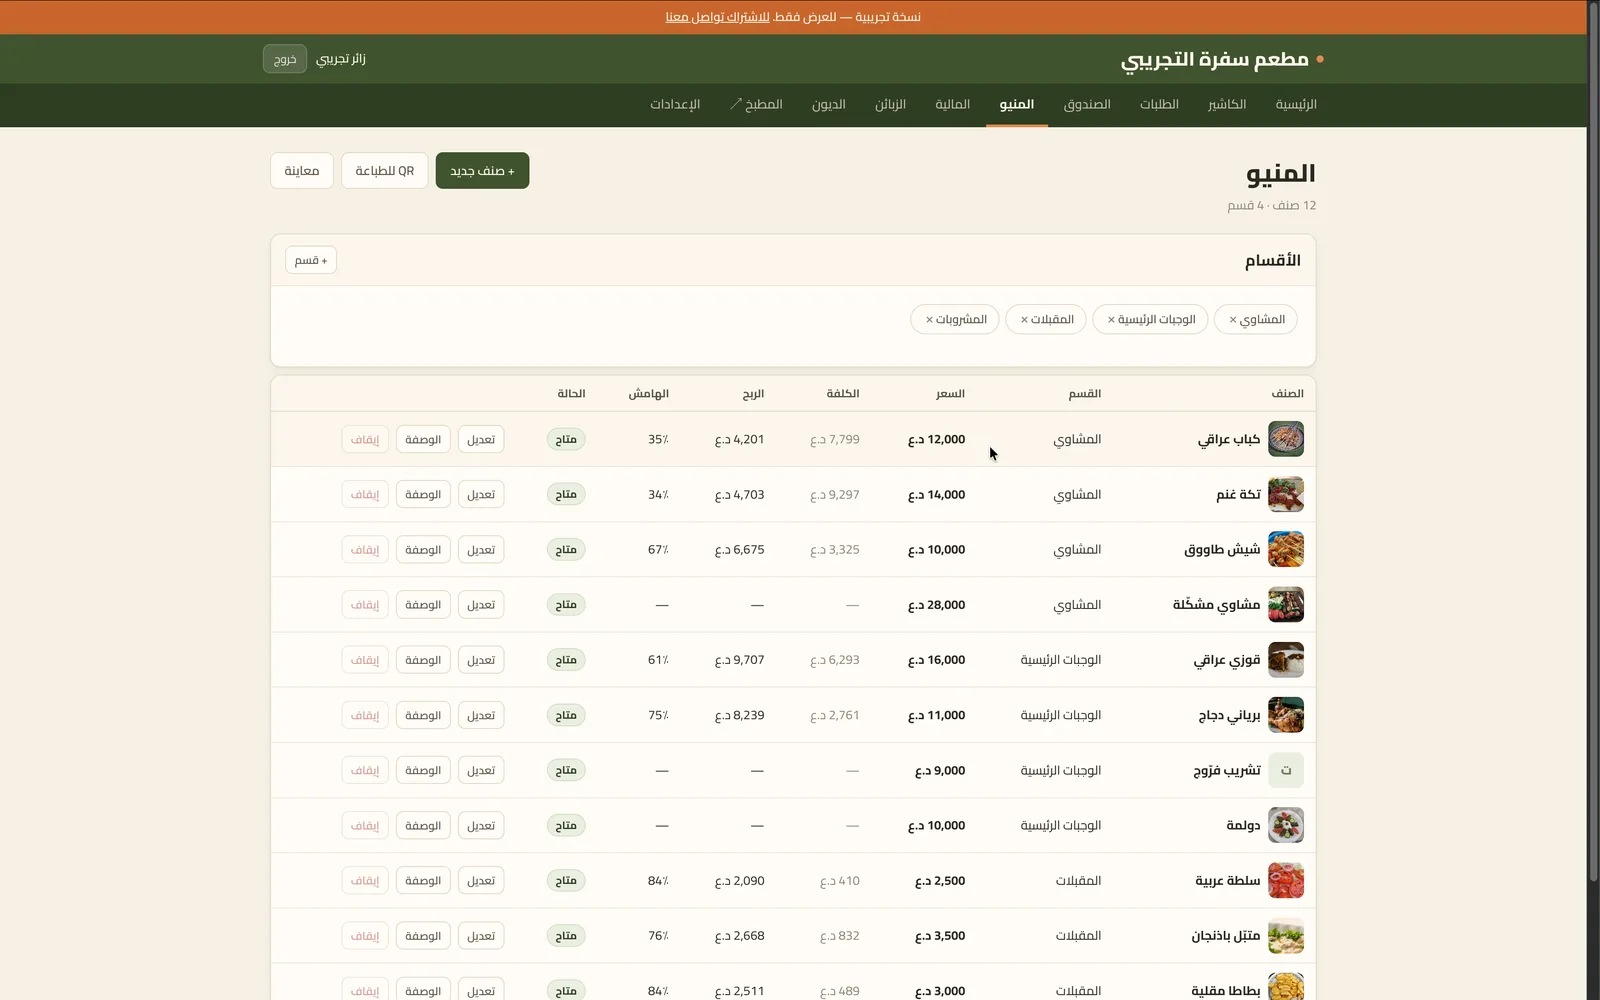This screenshot has width=1600, height=1000.
Task: Remove the المقبلات section chip
Action: tap(1024, 320)
